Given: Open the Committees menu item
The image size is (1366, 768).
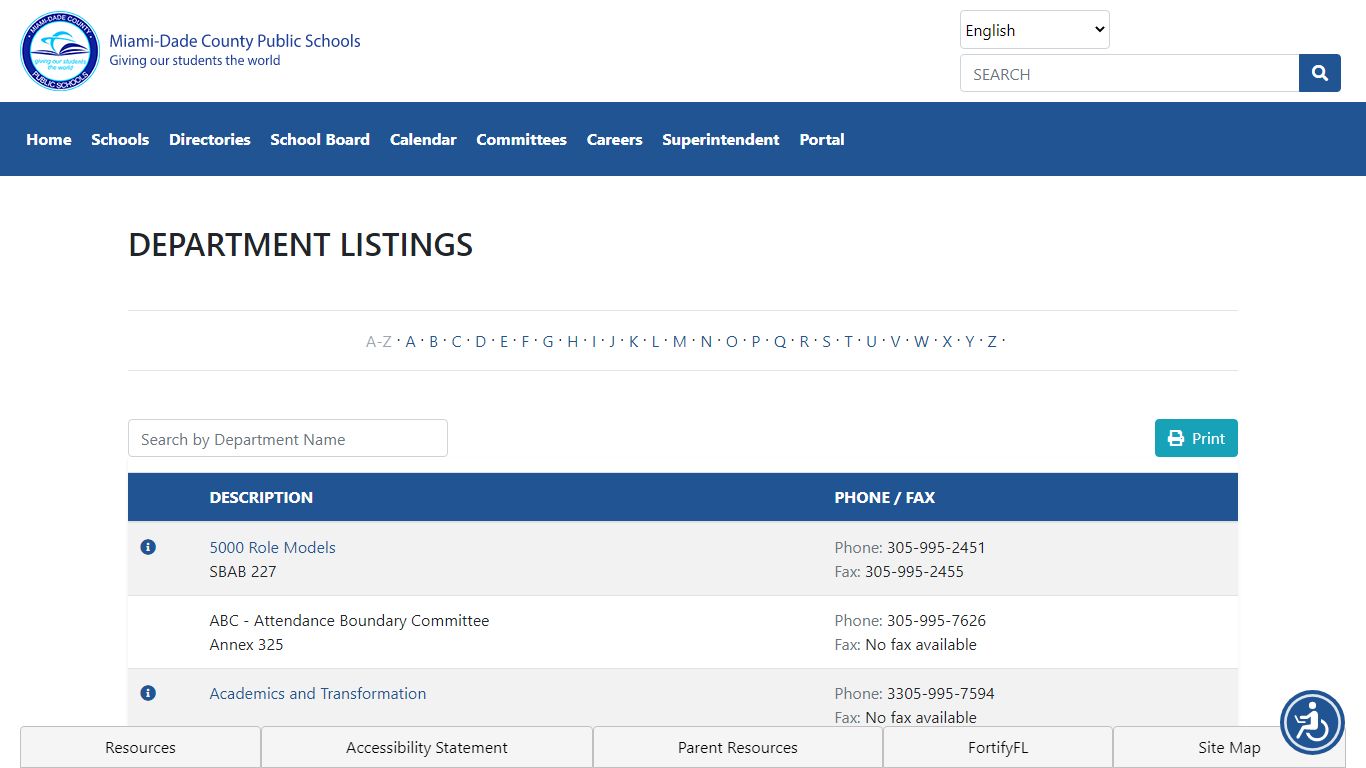Looking at the screenshot, I should pos(521,139).
